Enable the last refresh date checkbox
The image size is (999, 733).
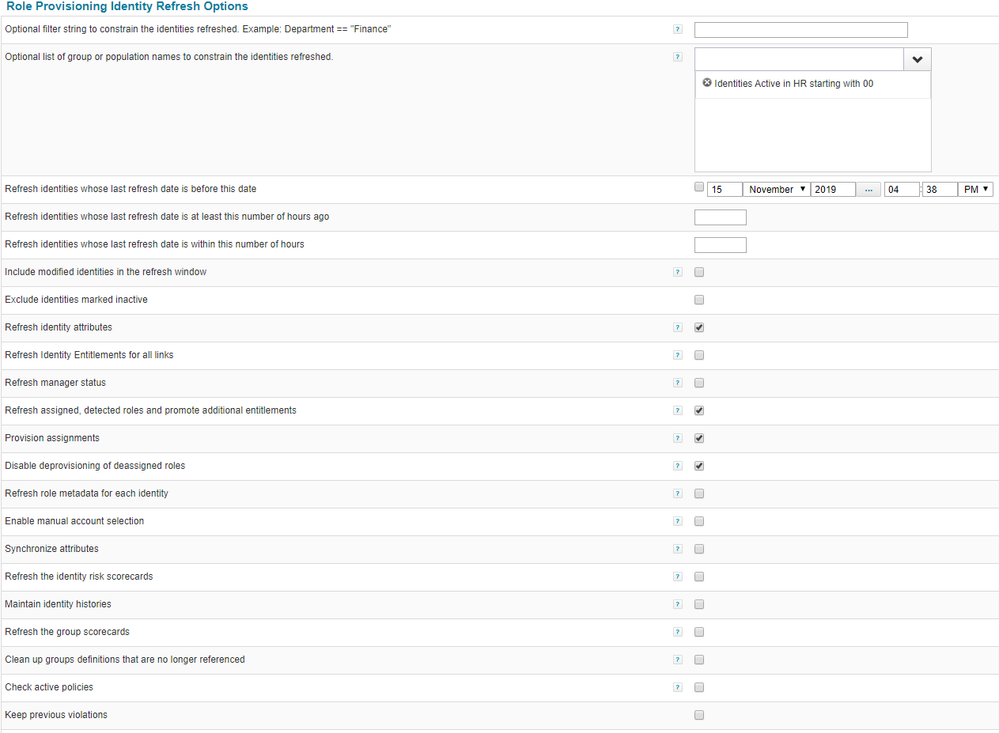click(699, 187)
